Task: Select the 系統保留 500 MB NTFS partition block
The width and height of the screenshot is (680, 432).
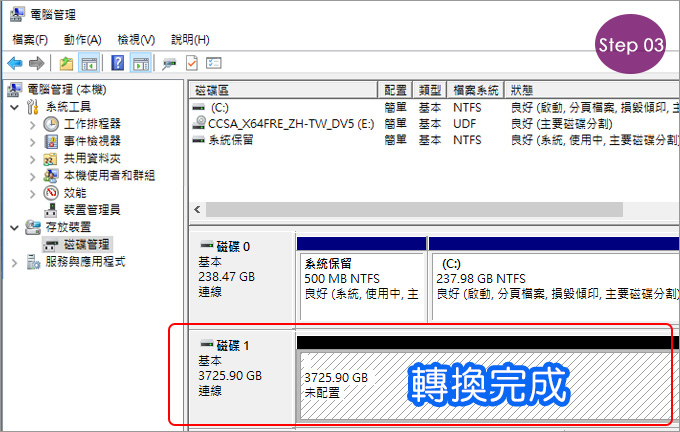Action: tap(361, 287)
